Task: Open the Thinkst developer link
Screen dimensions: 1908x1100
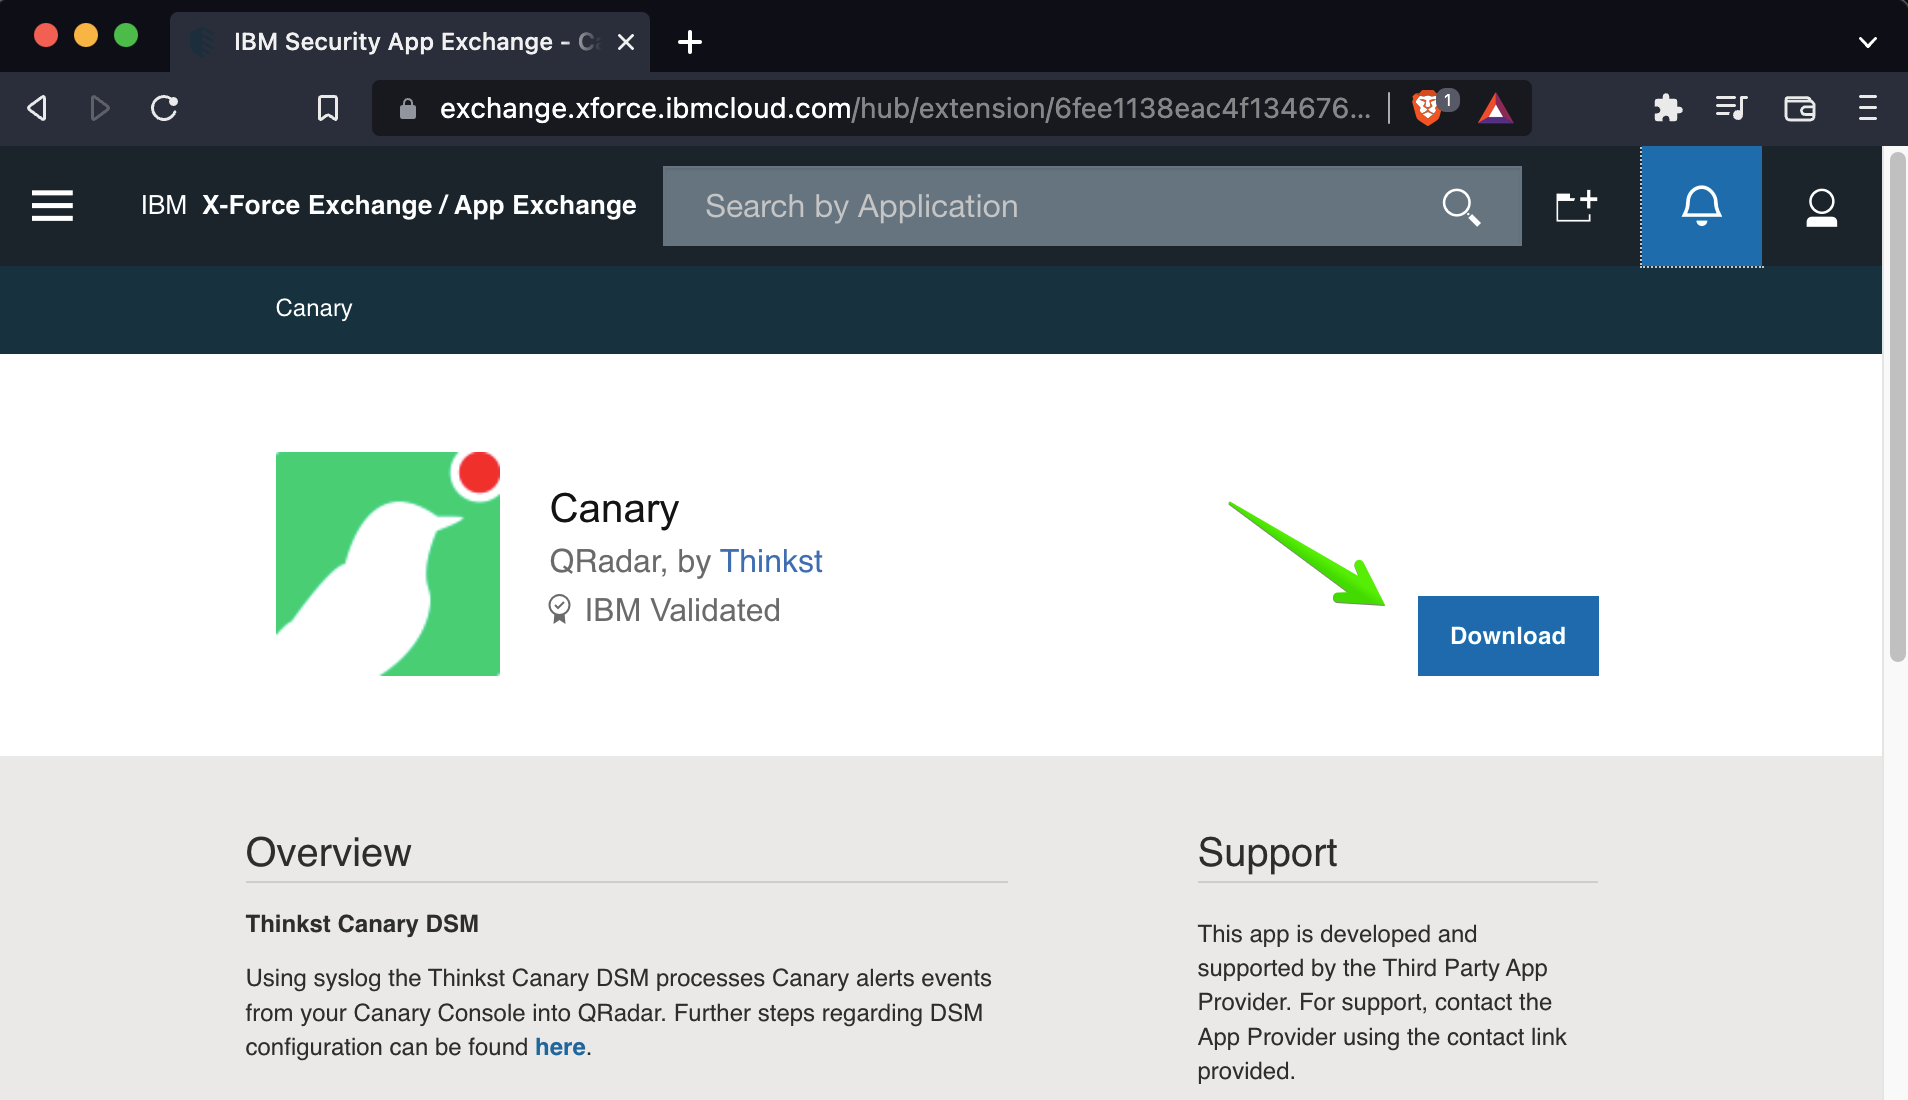Action: tap(771, 561)
